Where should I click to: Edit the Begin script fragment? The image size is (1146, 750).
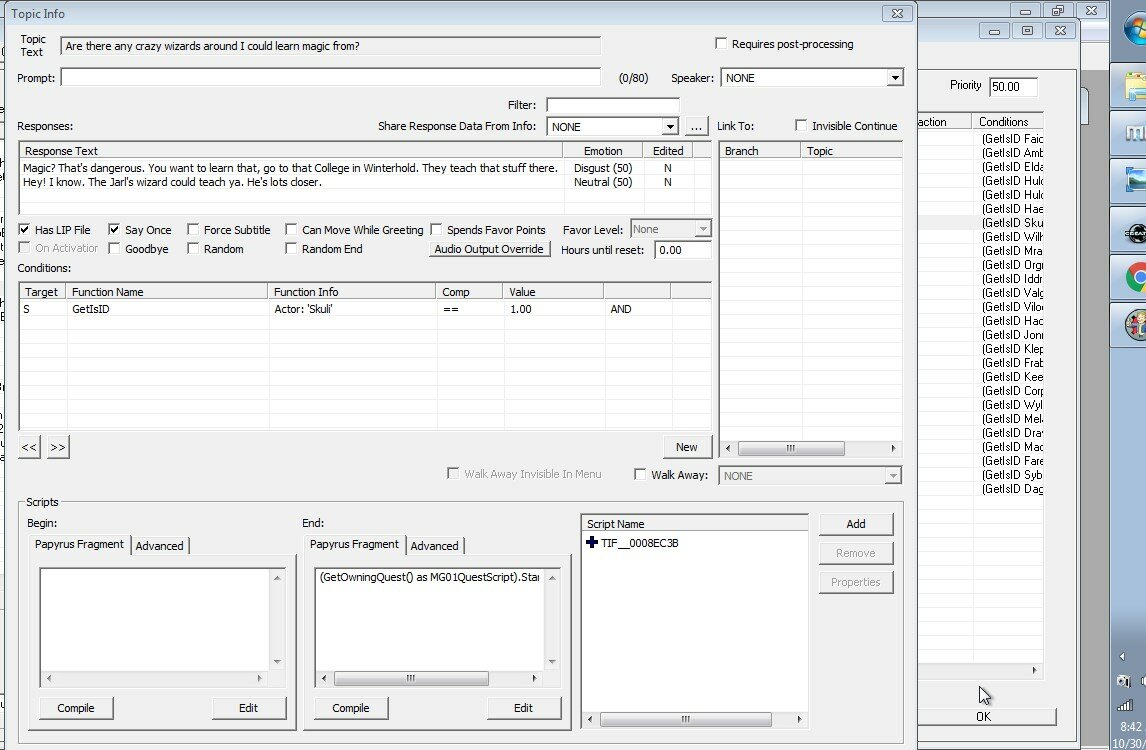[248, 708]
